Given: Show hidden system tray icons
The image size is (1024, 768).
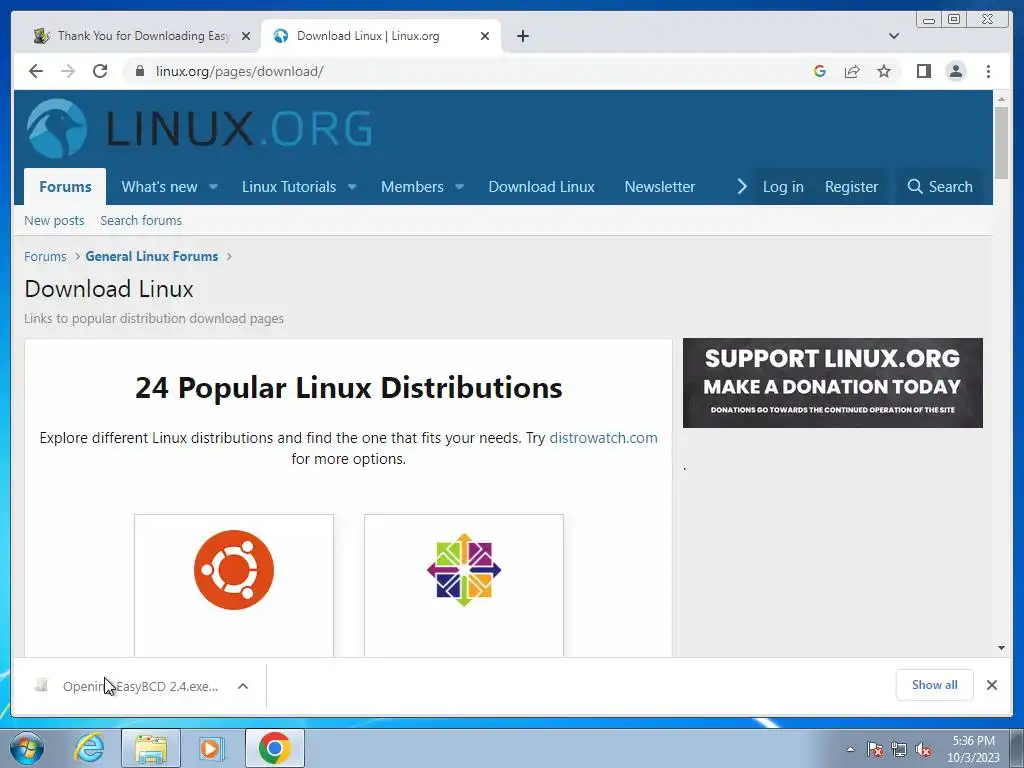Looking at the screenshot, I should point(850,749).
